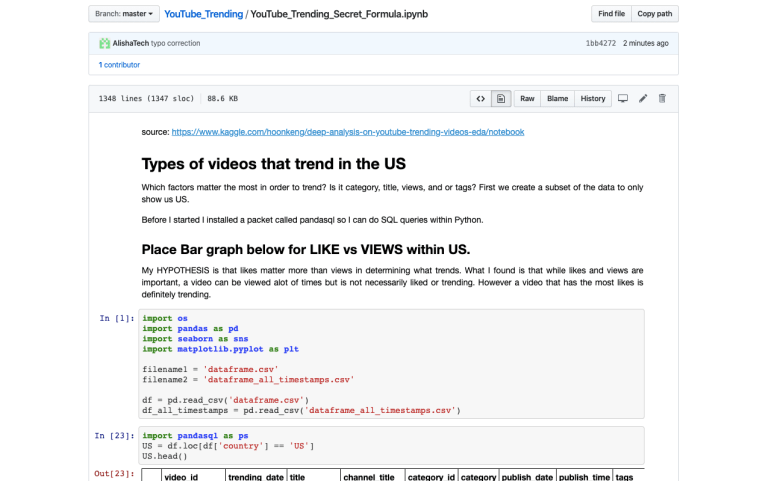Click the trending_date column header
Image resolution: width=774 pixels, height=481 pixels.
tap(256, 477)
